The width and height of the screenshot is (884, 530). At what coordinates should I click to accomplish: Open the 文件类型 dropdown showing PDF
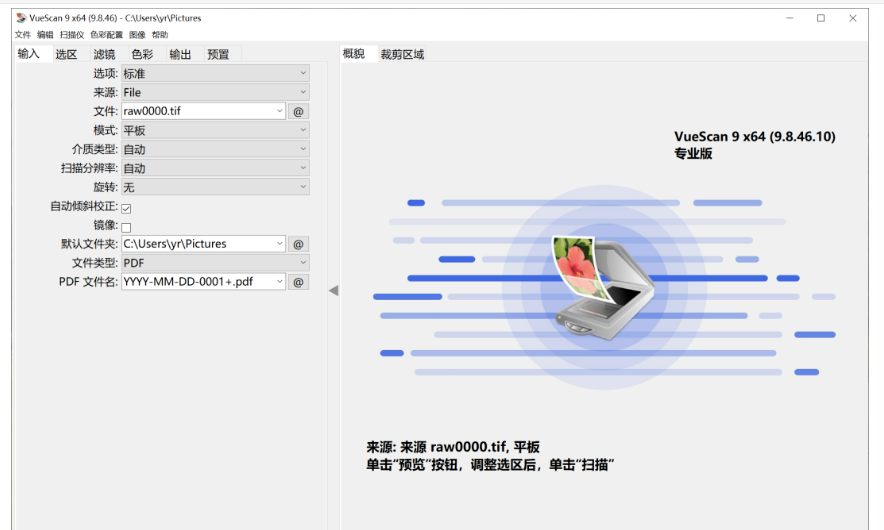click(x=215, y=263)
